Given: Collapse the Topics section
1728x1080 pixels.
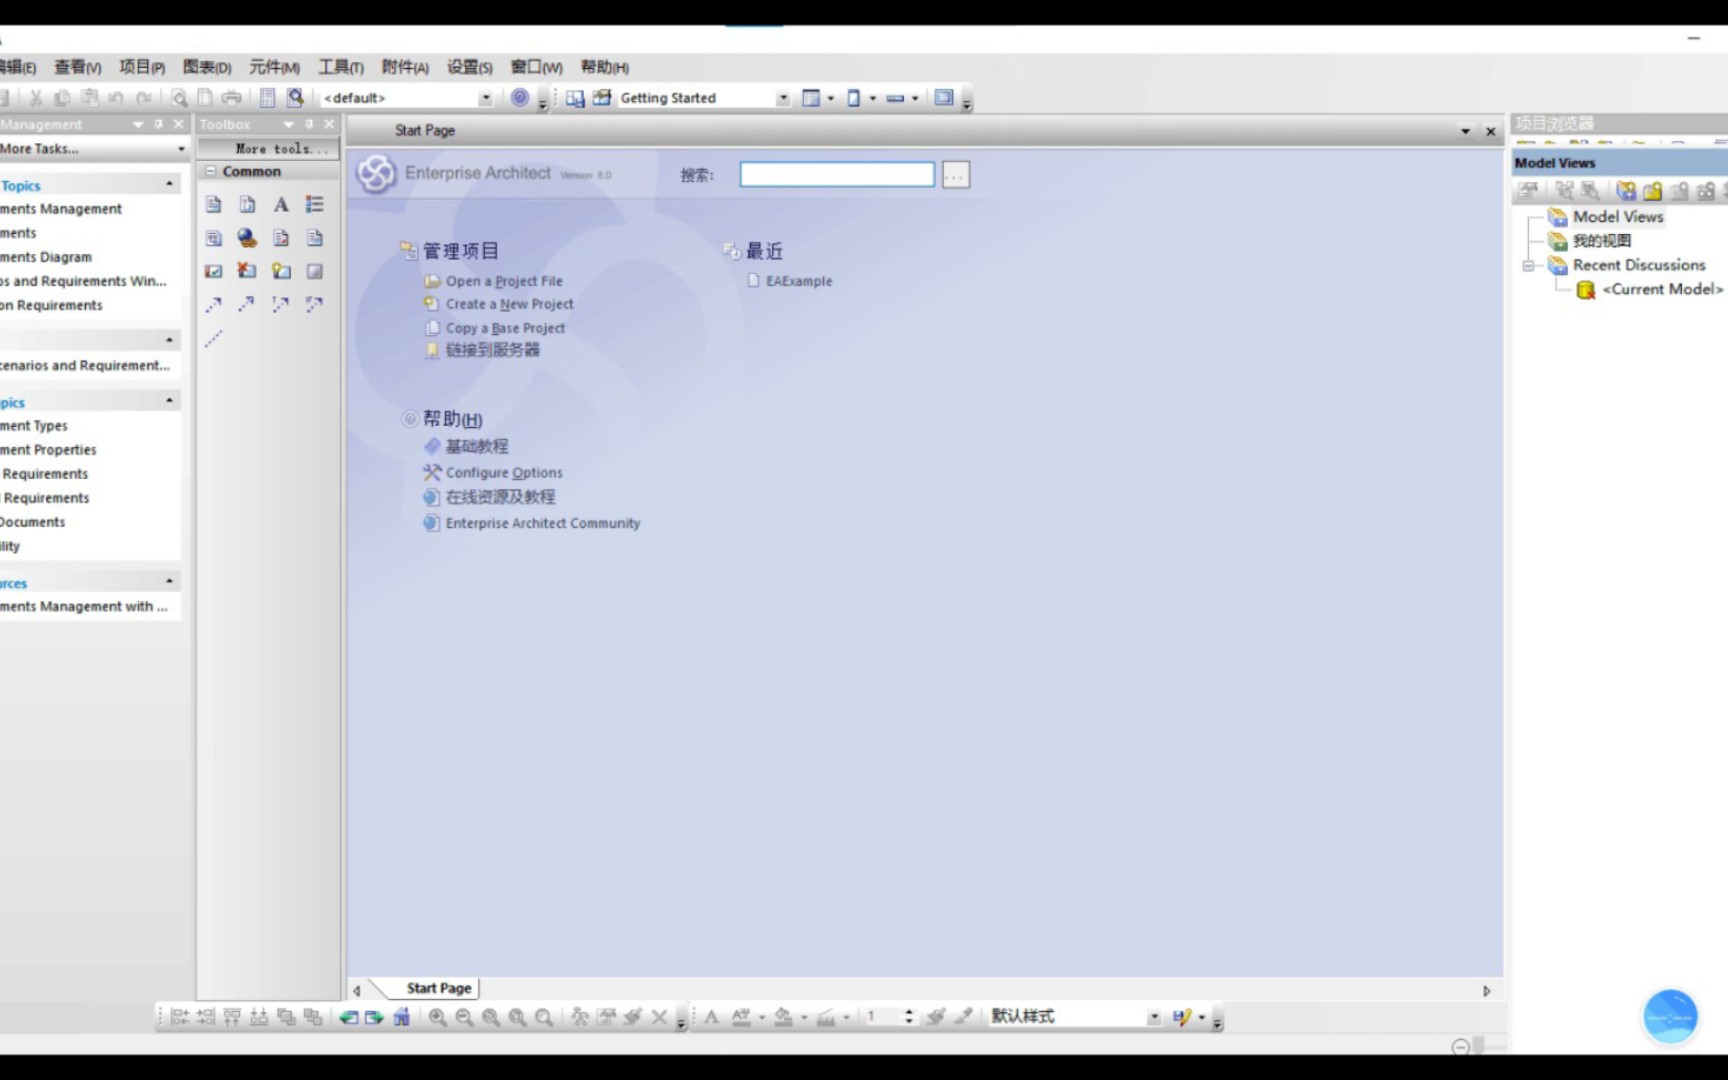Looking at the screenshot, I should click(169, 184).
